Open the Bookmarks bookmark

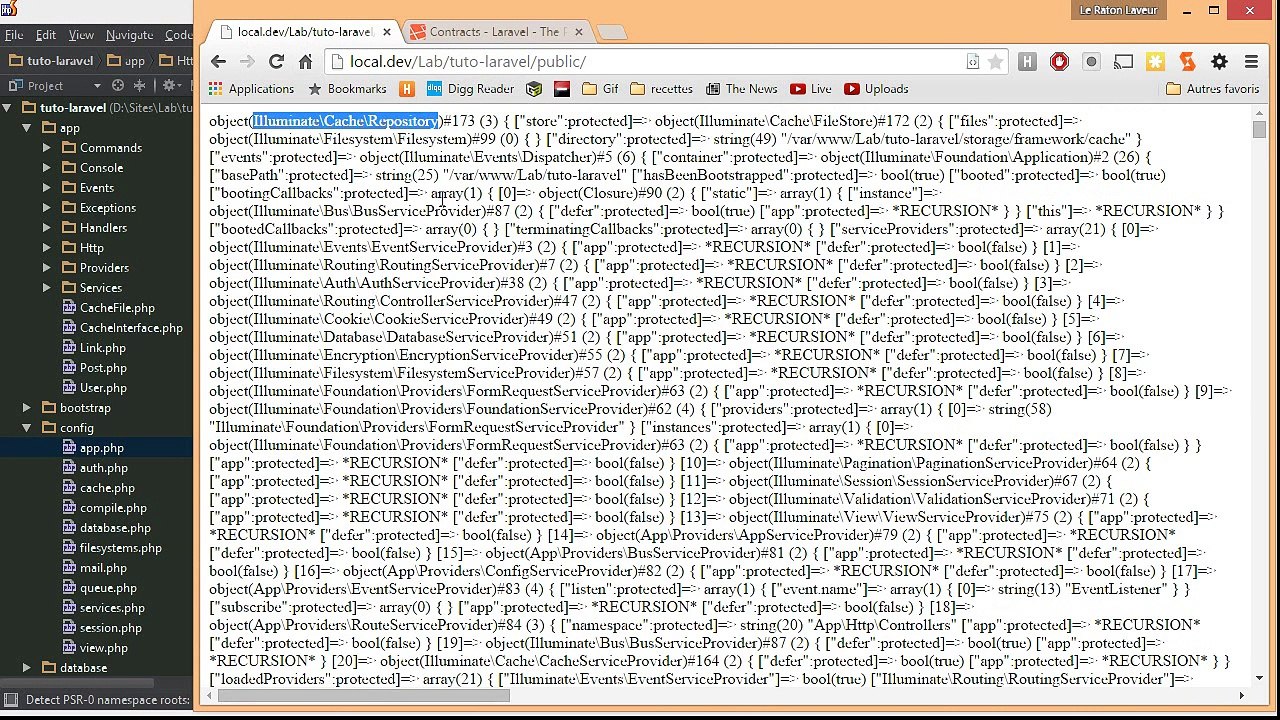[x=347, y=89]
